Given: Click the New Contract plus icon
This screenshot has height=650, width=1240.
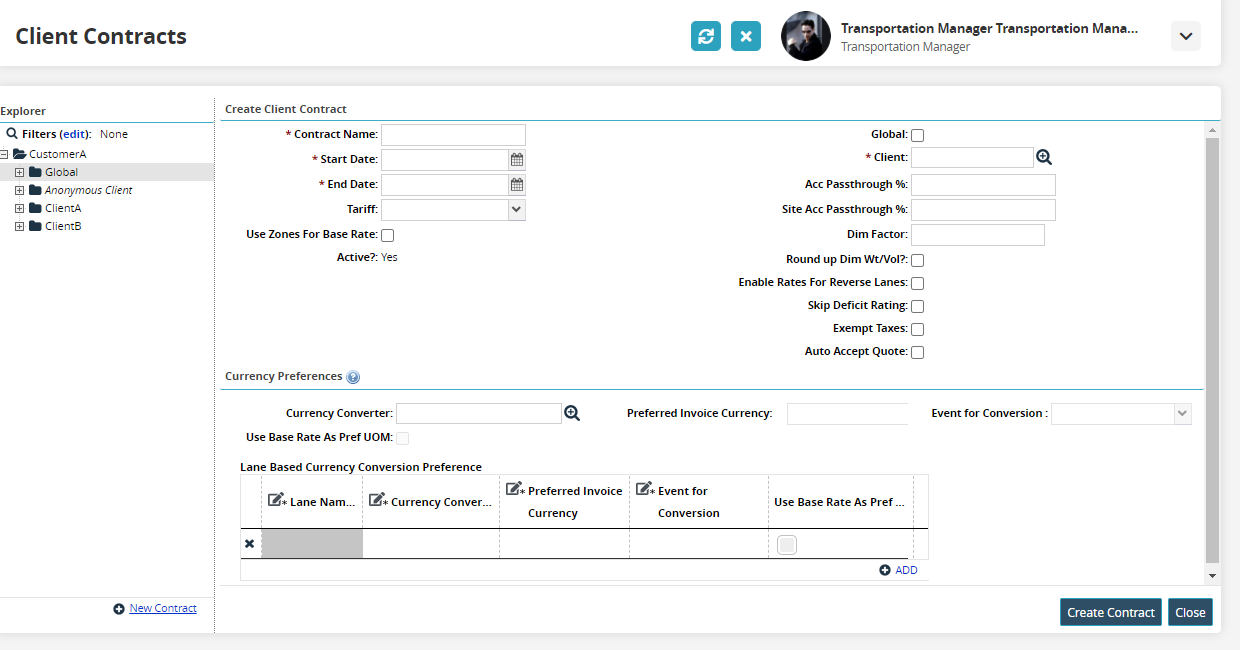Looking at the screenshot, I should (119, 608).
